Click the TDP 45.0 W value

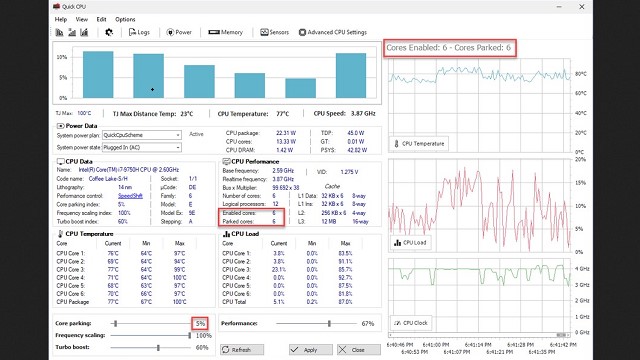356,133
